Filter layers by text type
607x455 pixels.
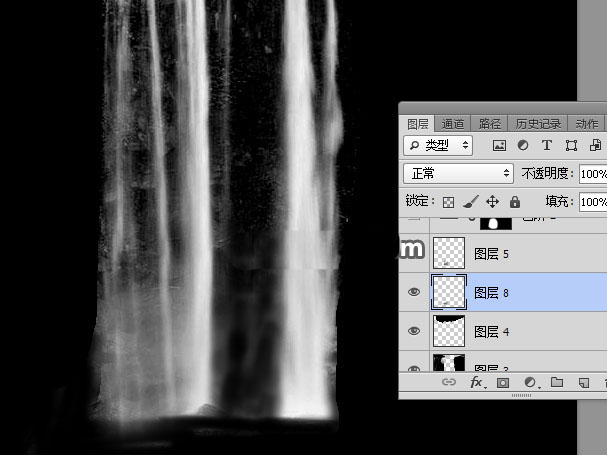click(546, 146)
